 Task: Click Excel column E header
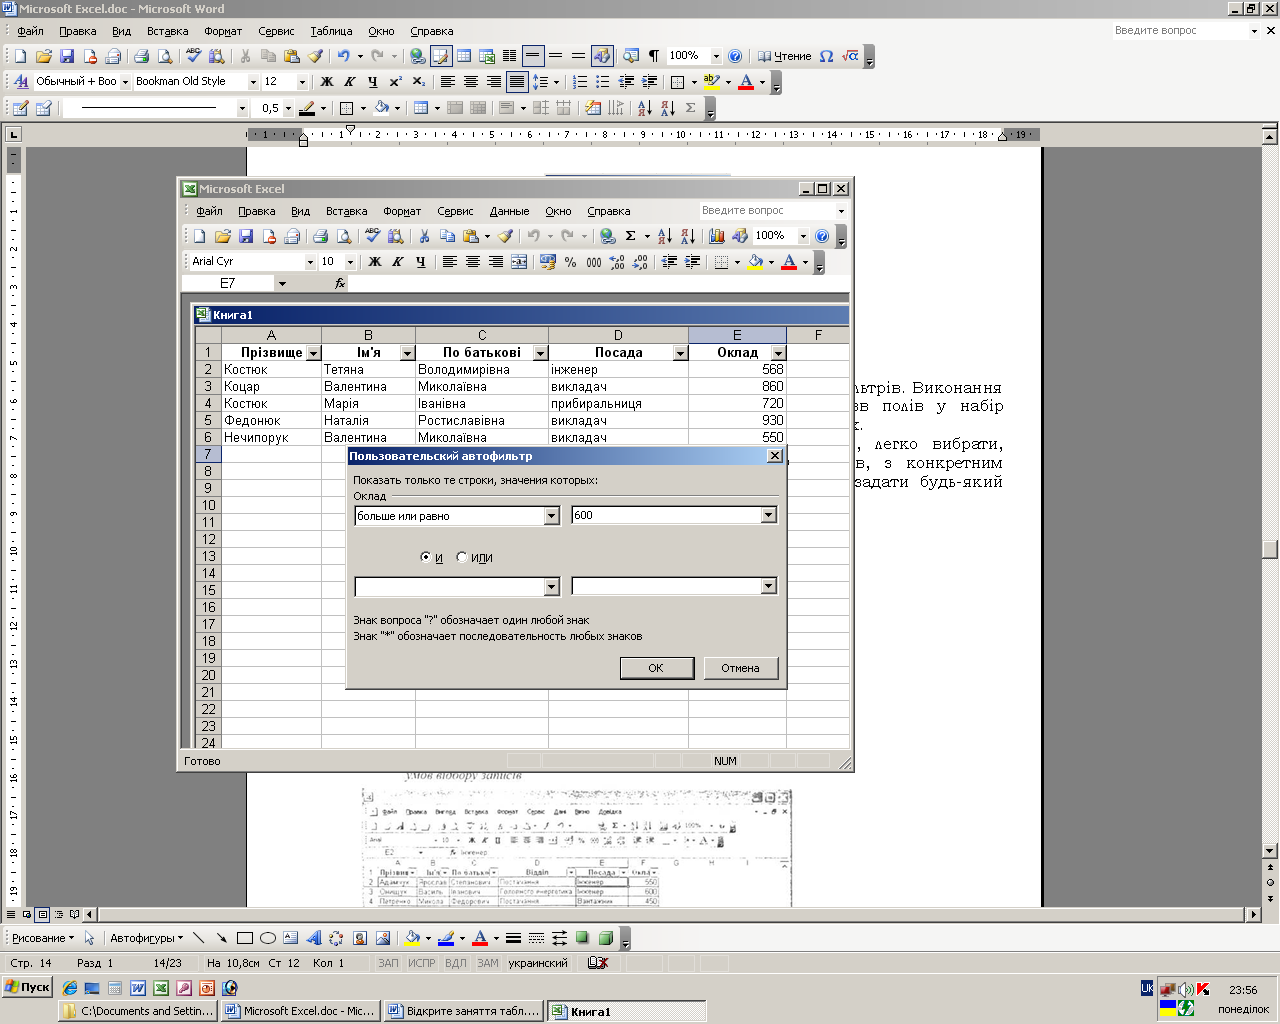tap(737, 336)
